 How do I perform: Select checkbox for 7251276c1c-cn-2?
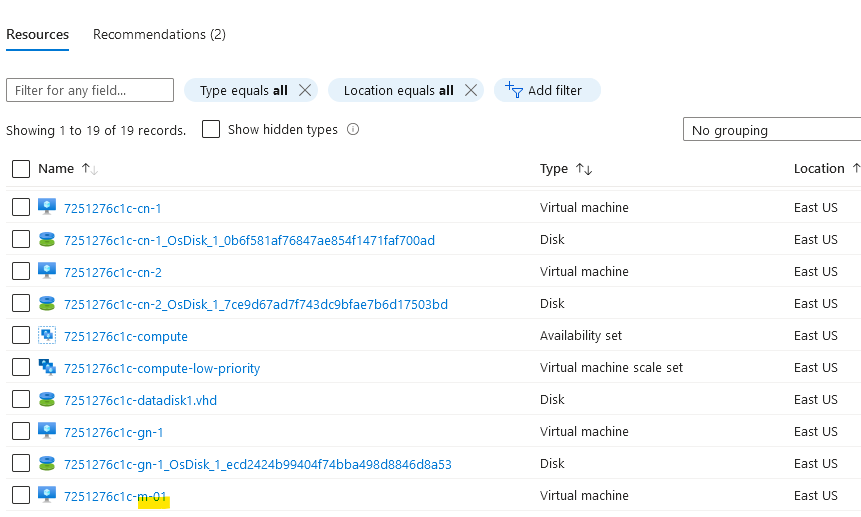pyautogui.click(x=21, y=271)
